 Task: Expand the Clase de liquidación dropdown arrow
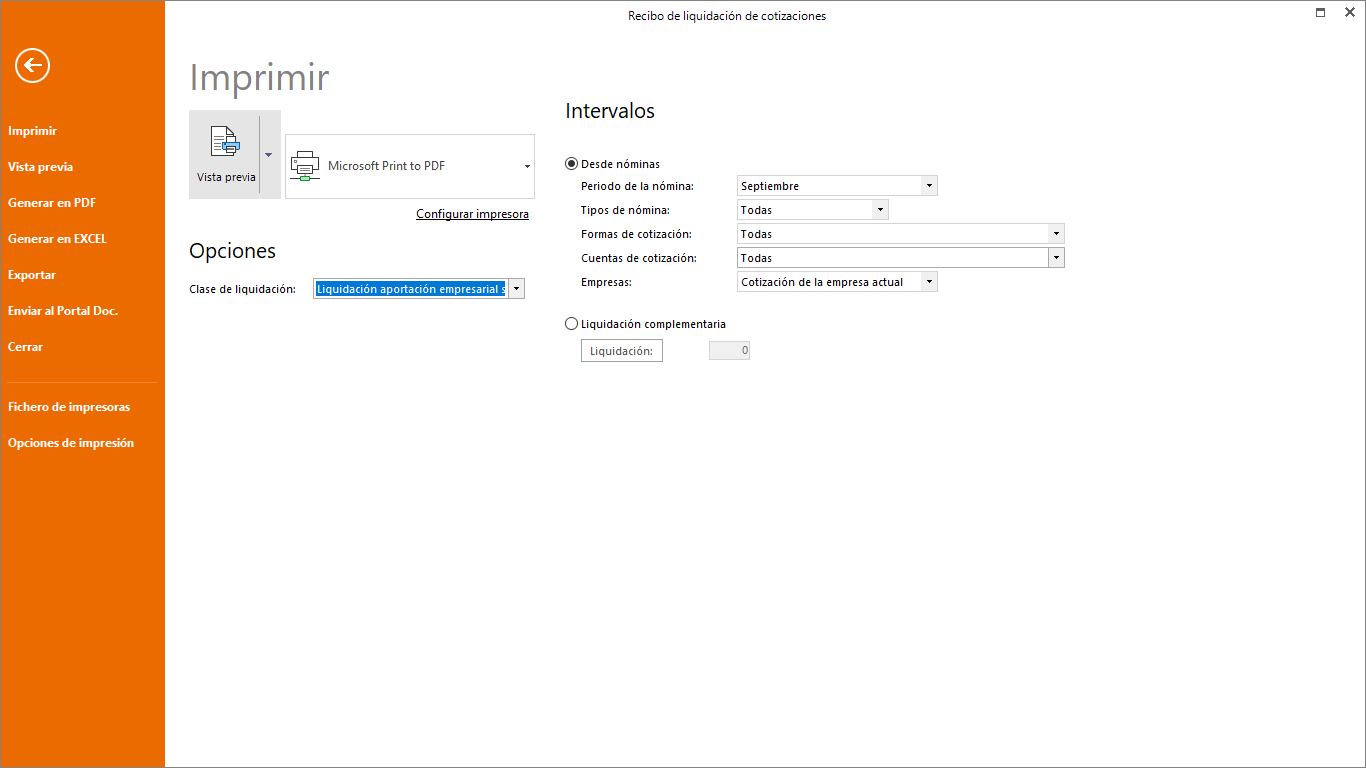tap(516, 289)
